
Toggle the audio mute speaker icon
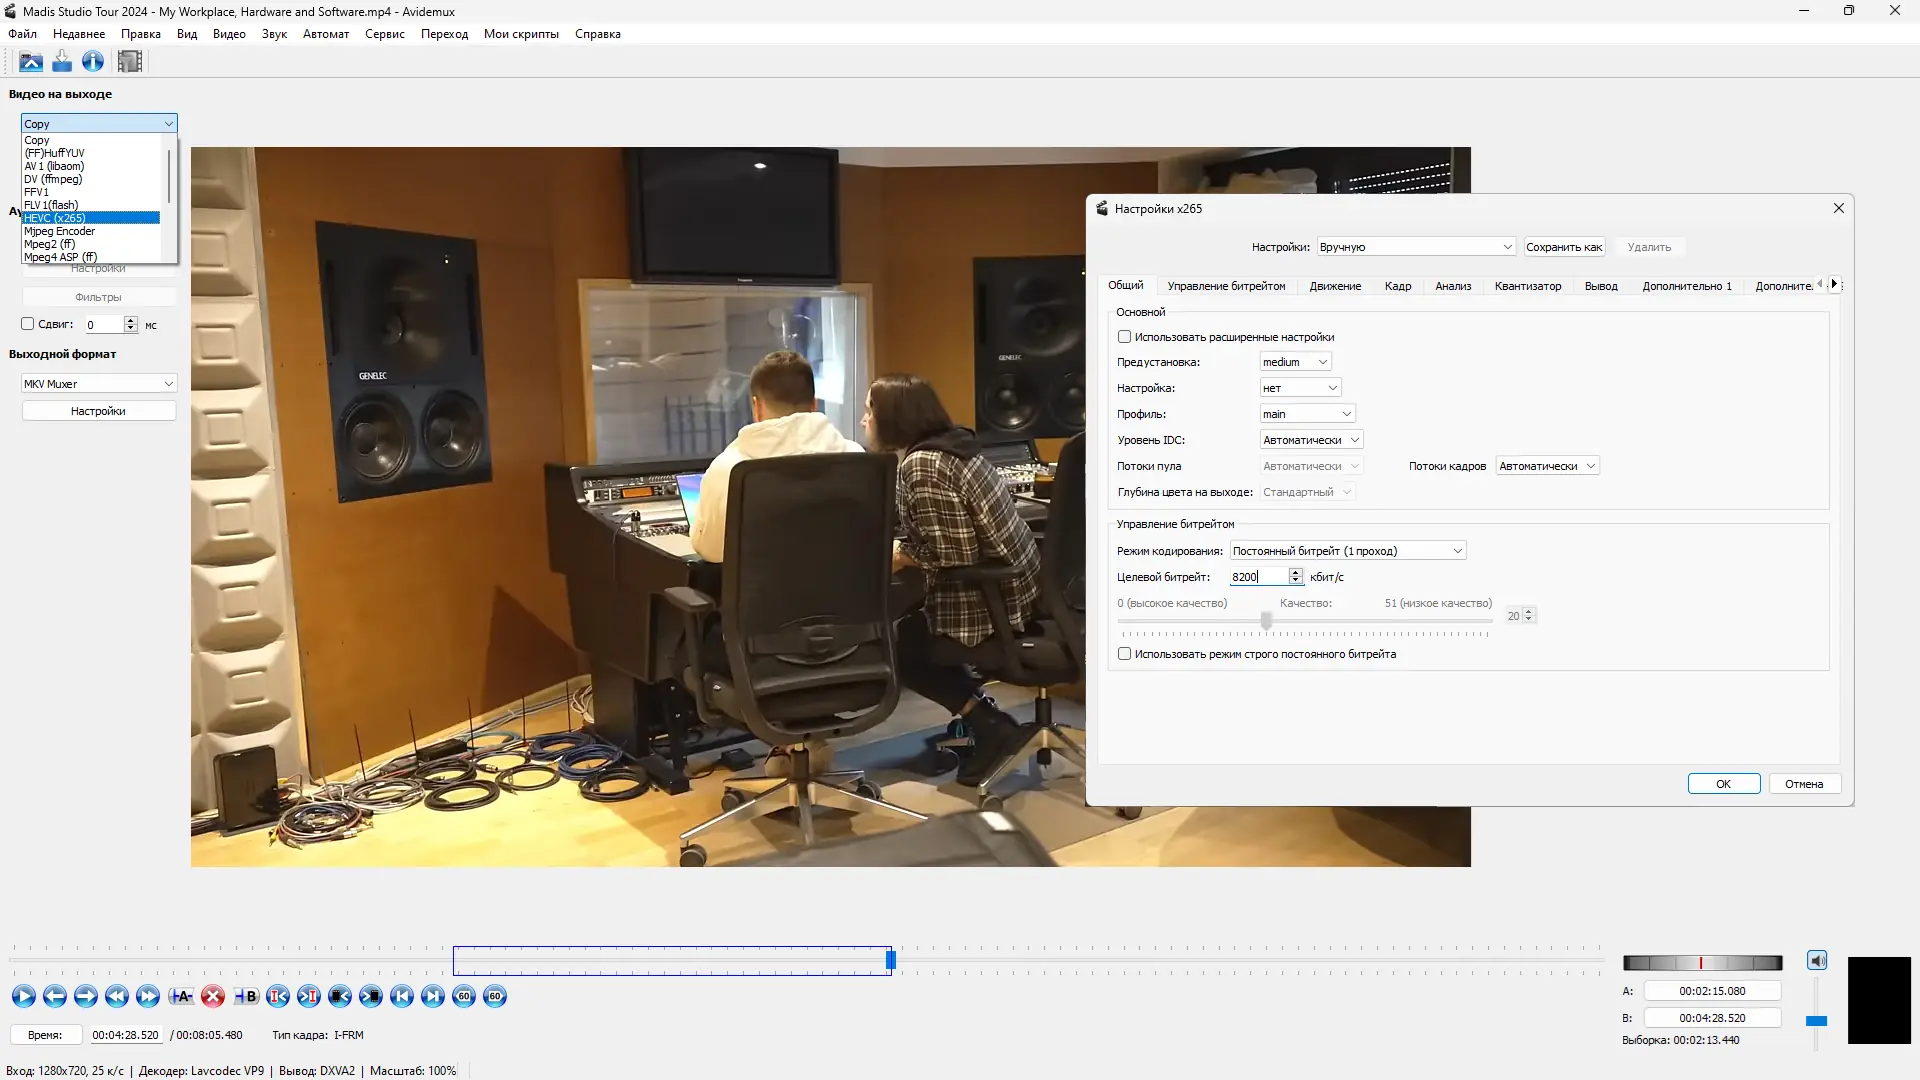tap(1817, 961)
